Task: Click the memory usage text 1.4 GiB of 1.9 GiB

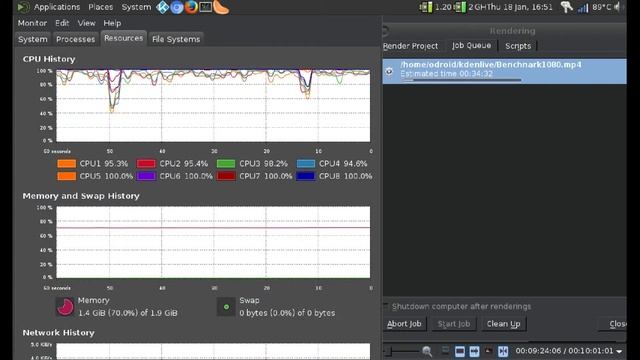Action: 128,313
